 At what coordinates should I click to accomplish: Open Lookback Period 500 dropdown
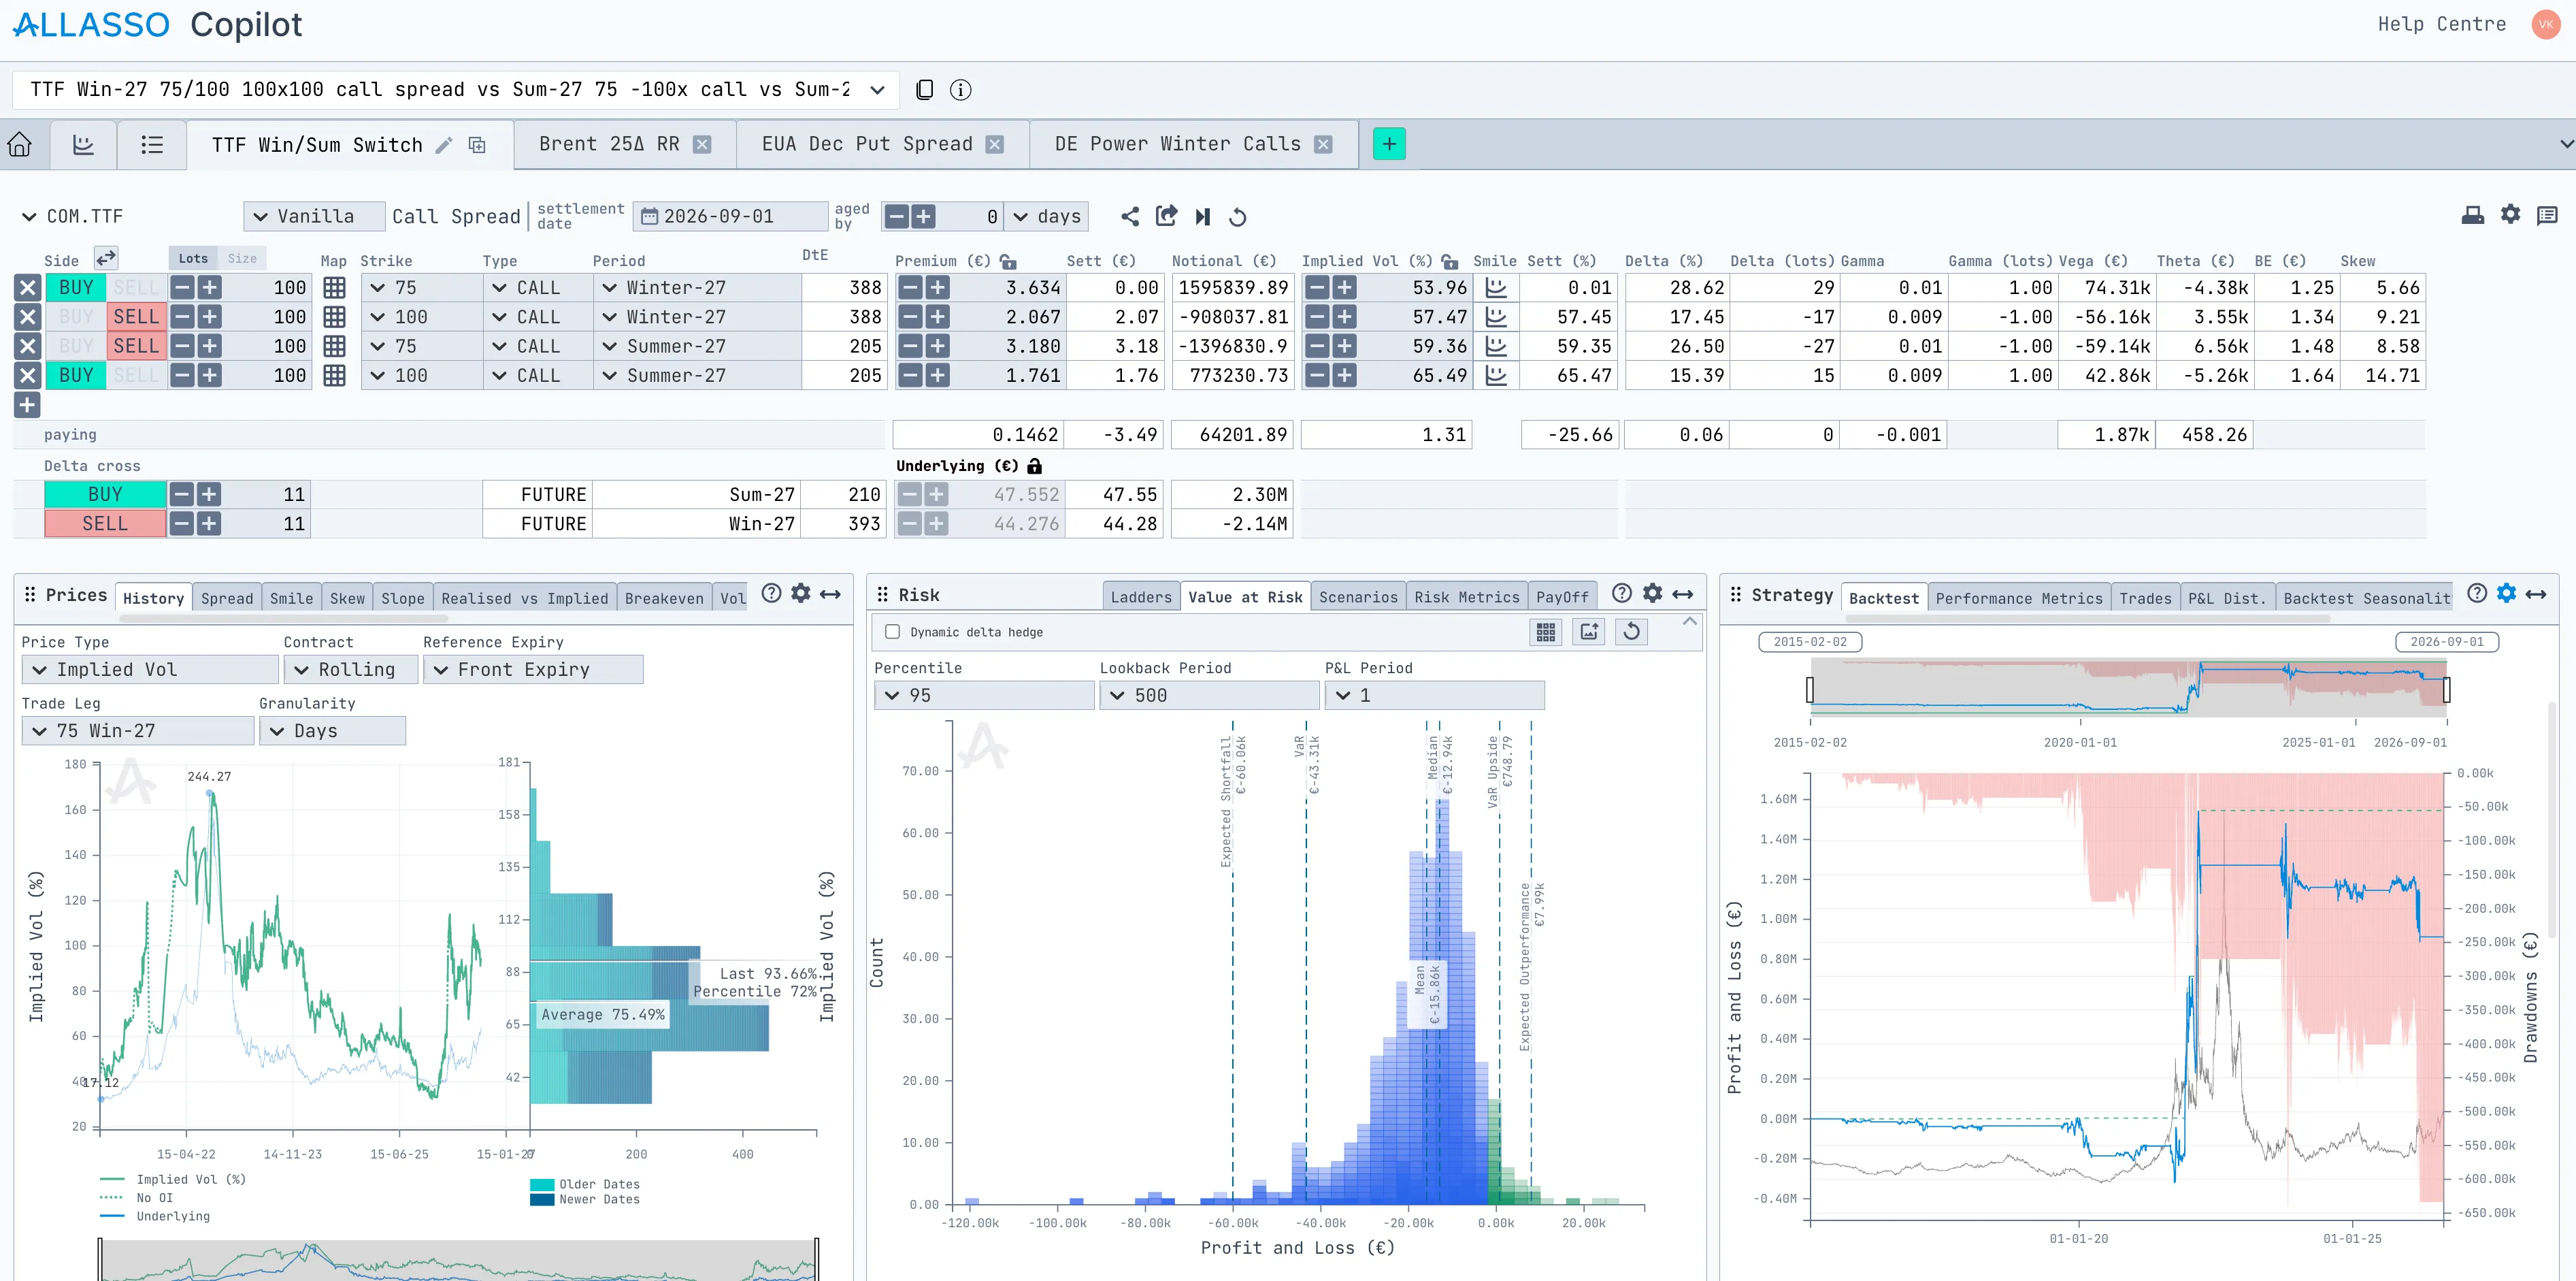point(1209,695)
